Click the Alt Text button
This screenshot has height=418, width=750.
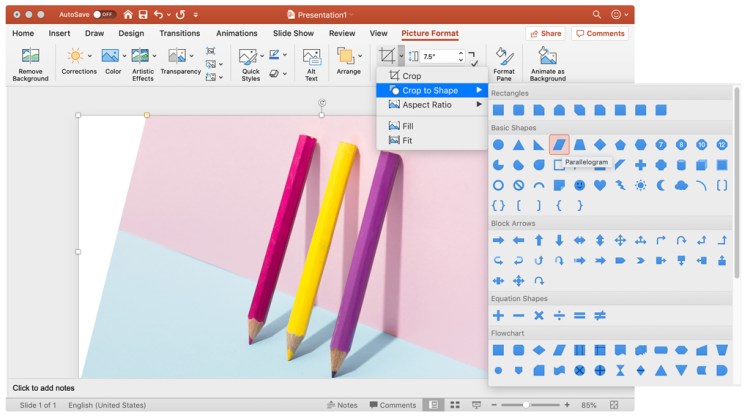(311, 65)
